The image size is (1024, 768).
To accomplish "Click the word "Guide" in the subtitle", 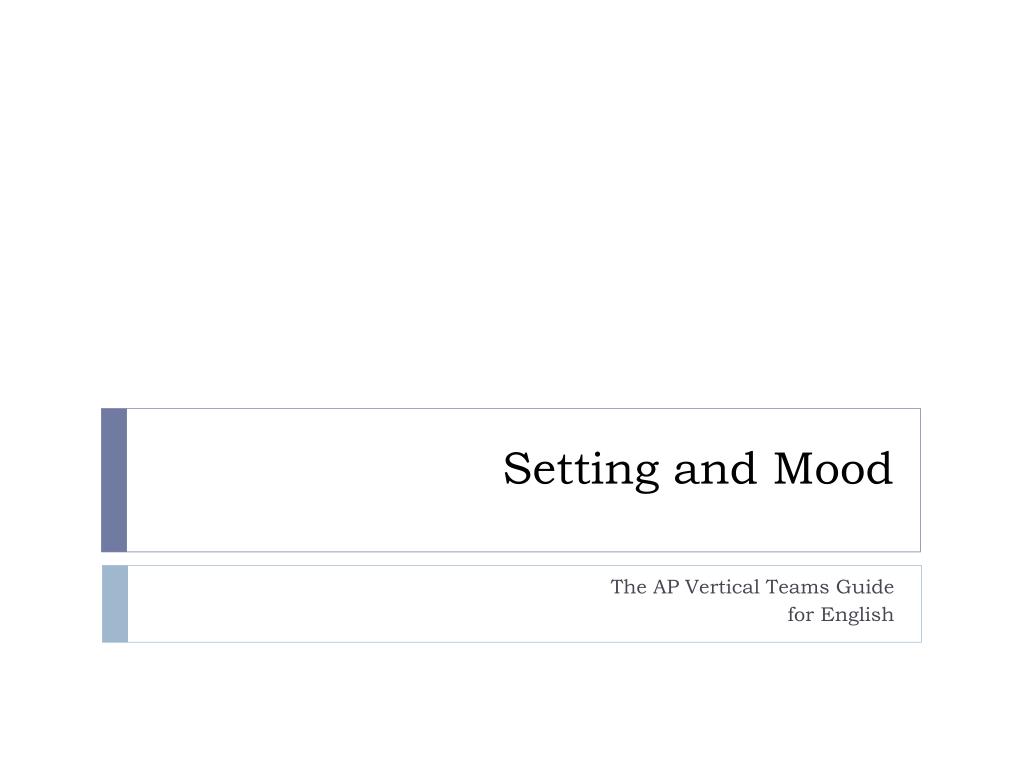I will coord(865,586).
